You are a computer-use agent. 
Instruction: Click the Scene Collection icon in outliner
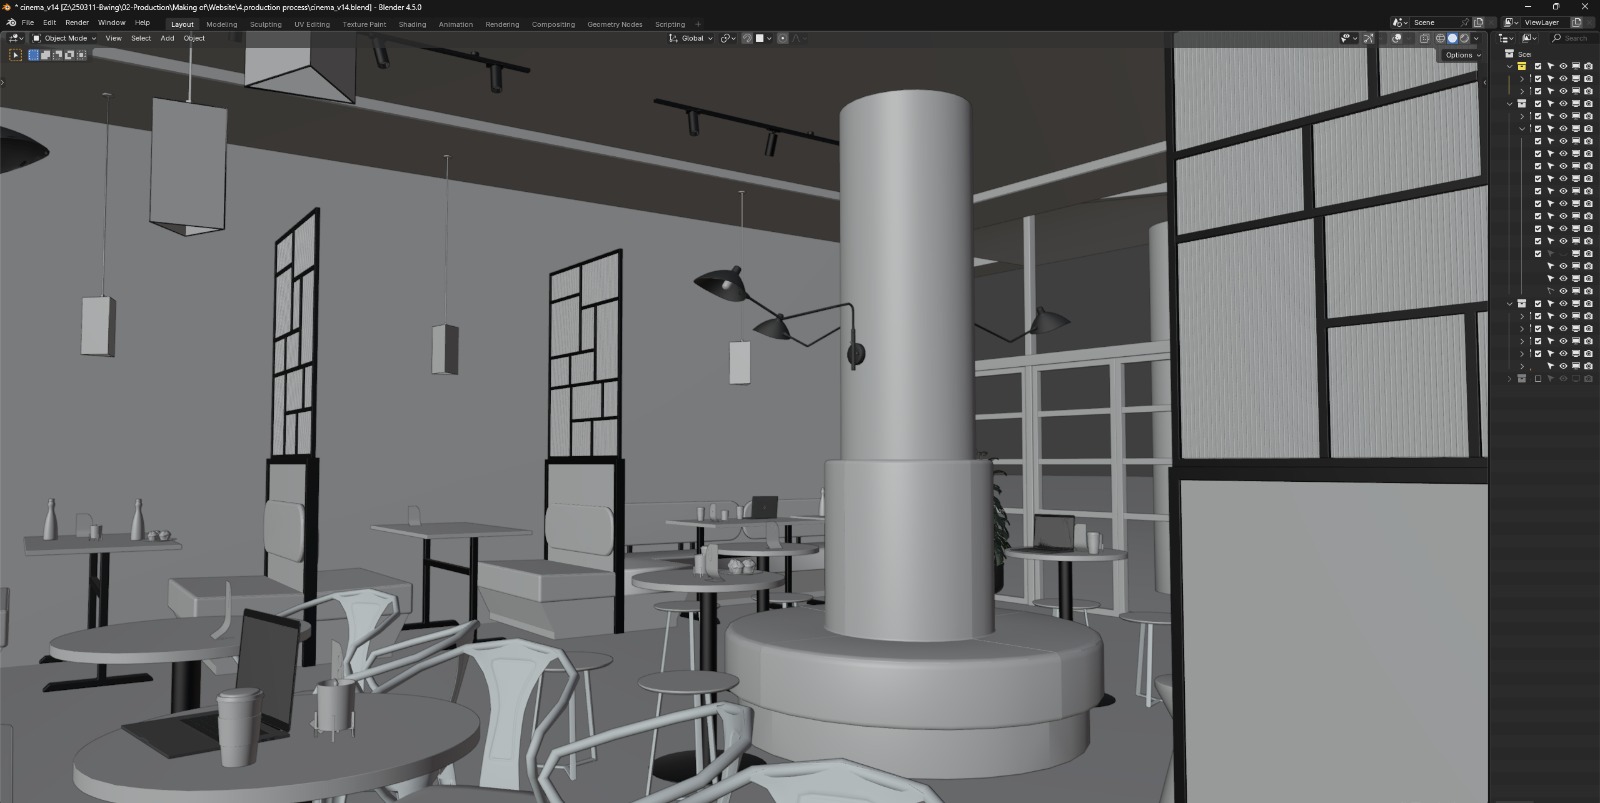click(x=1510, y=54)
